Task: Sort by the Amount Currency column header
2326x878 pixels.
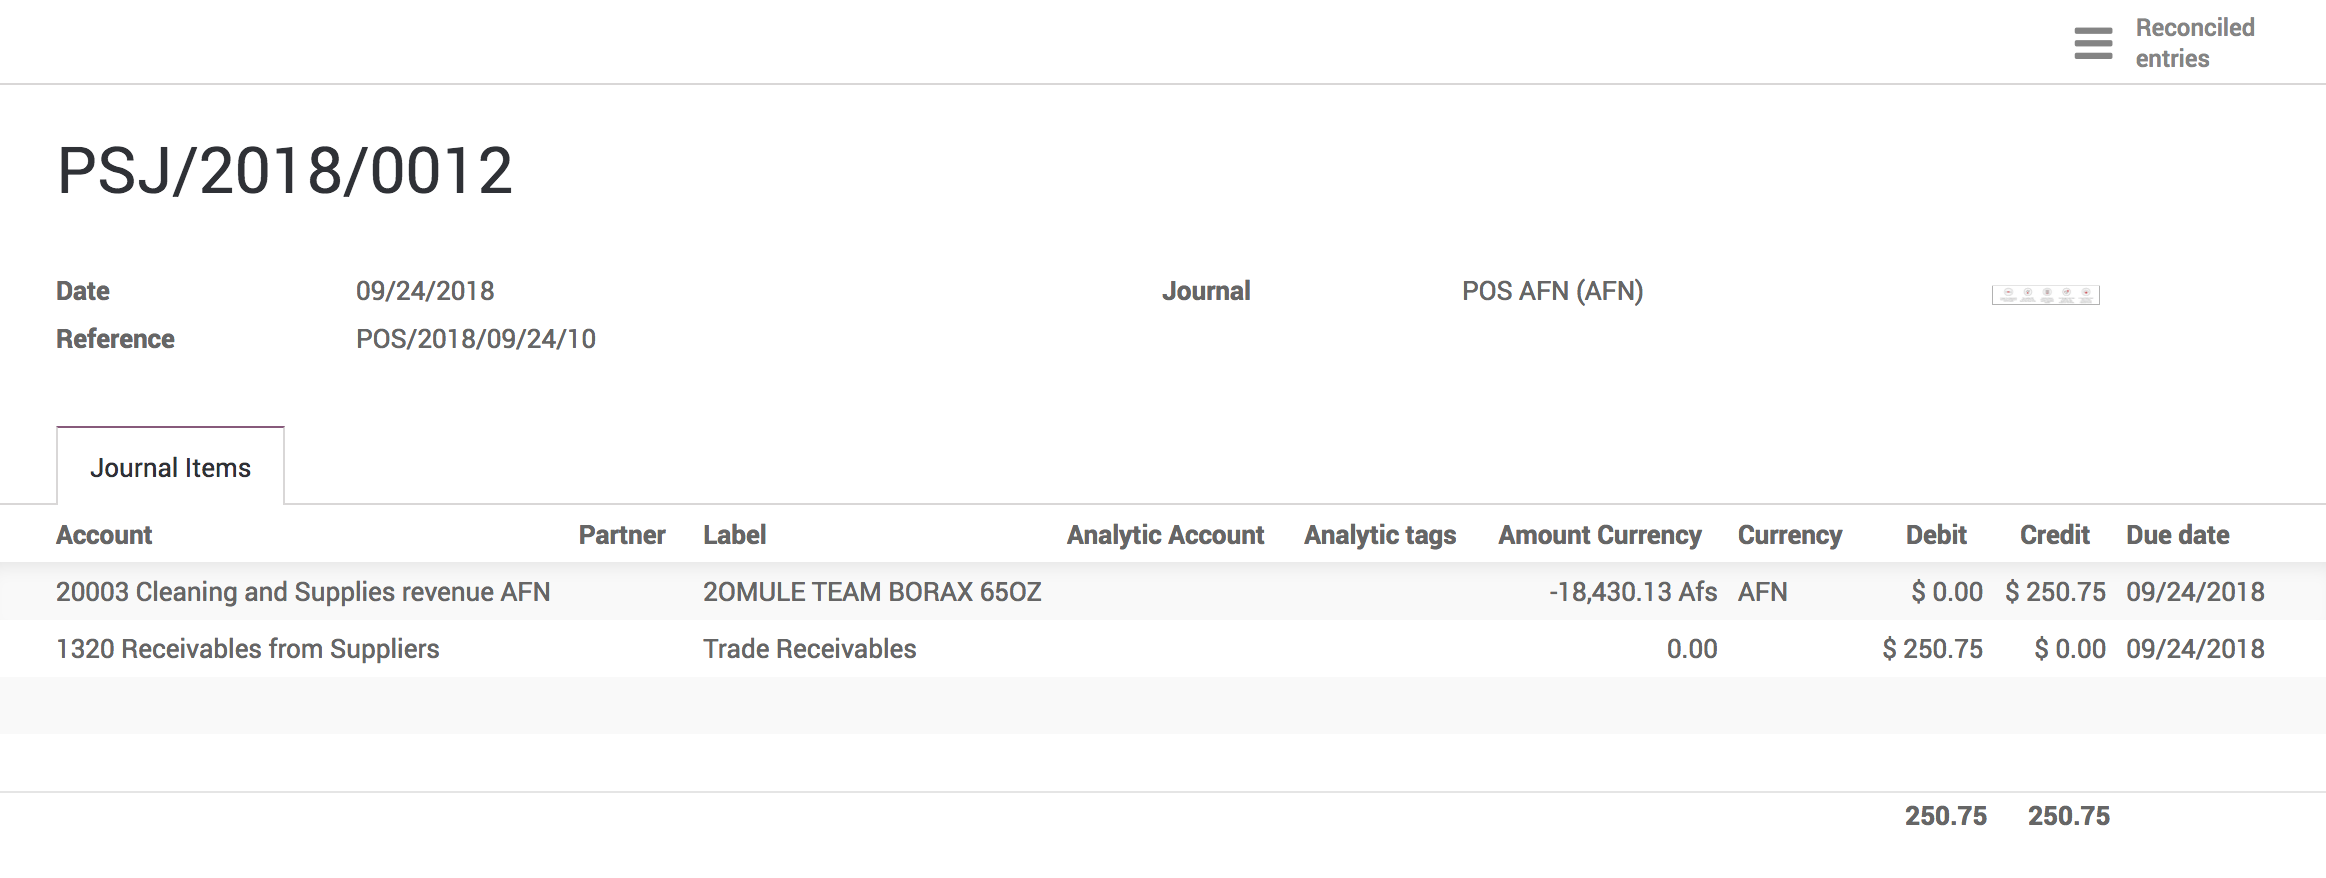Action: (1600, 535)
